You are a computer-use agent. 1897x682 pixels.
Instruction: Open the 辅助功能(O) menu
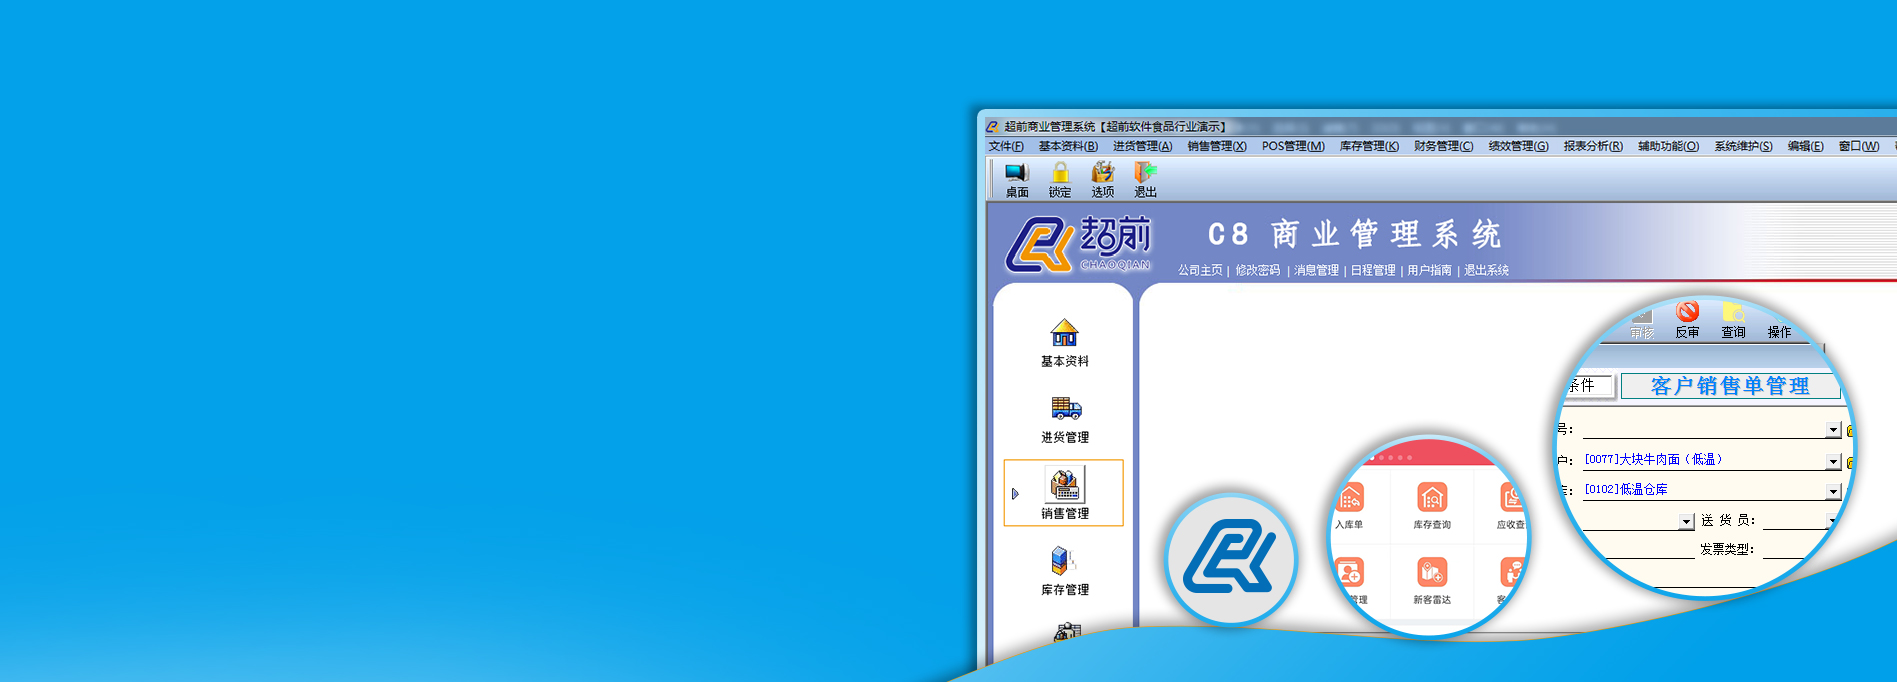(1668, 146)
